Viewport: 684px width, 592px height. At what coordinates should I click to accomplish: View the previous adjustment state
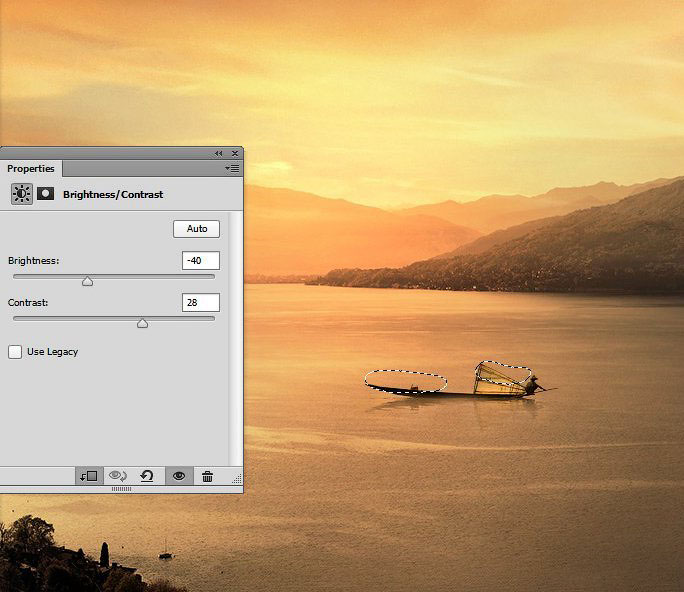point(118,476)
